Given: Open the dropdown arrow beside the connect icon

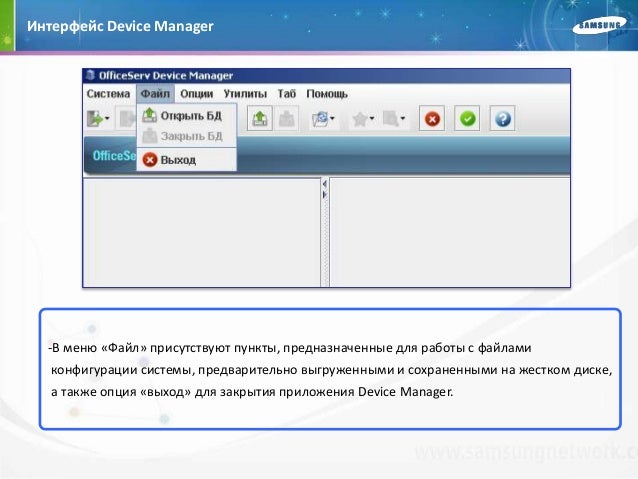Looking at the screenshot, I should (107, 118).
